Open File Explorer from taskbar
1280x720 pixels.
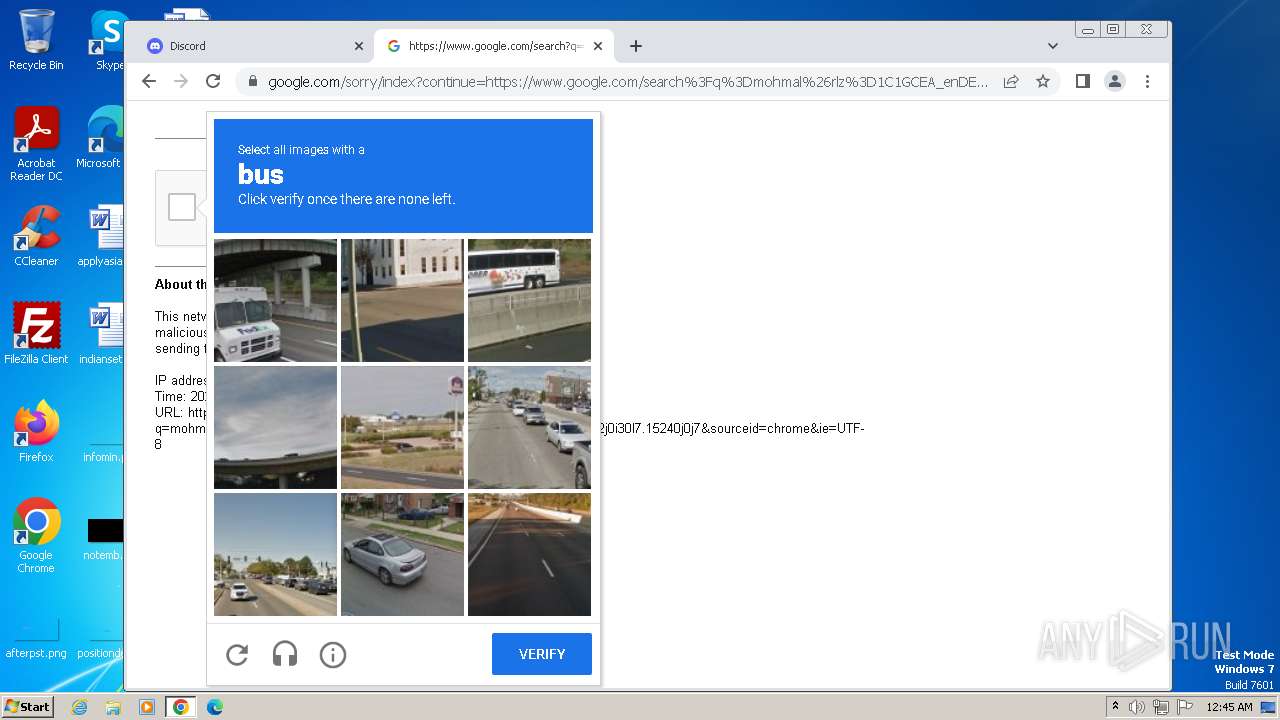point(113,707)
